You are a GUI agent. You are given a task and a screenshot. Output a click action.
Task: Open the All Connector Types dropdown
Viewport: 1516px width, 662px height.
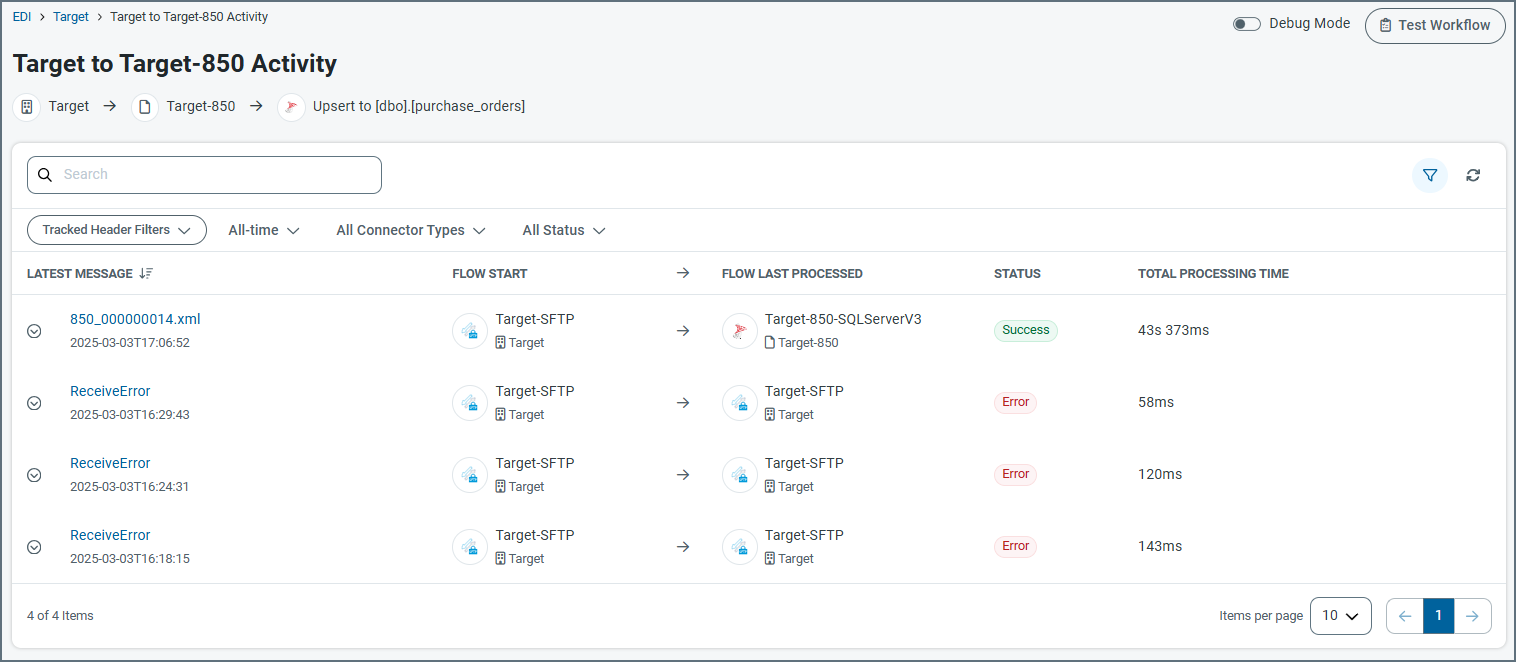pos(410,230)
